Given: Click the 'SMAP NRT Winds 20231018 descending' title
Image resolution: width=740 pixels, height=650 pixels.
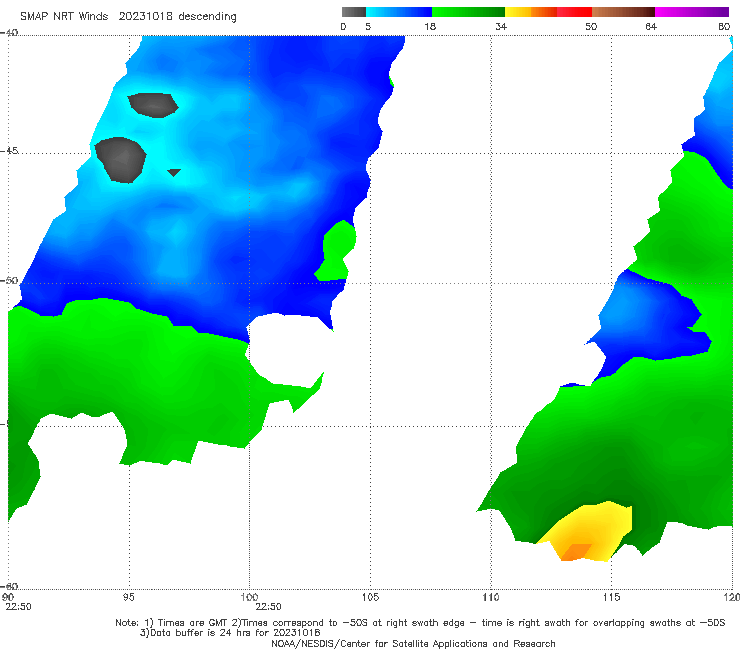Looking at the screenshot, I should pyautogui.click(x=128, y=17).
